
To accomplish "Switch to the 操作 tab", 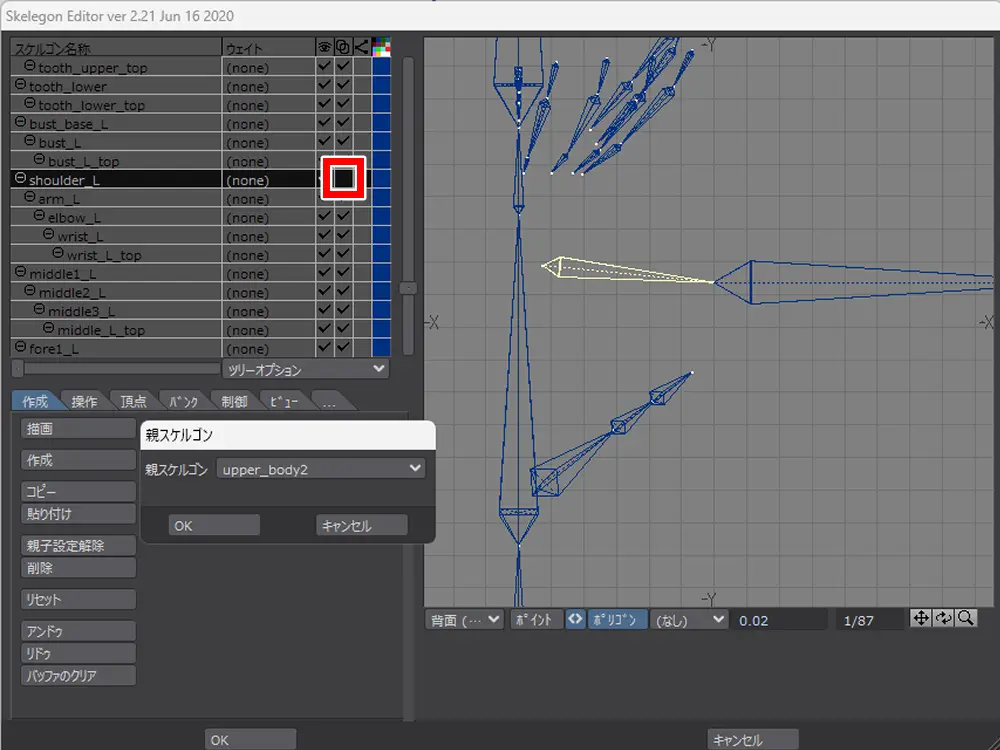I will pyautogui.click(x=84, y=402).
